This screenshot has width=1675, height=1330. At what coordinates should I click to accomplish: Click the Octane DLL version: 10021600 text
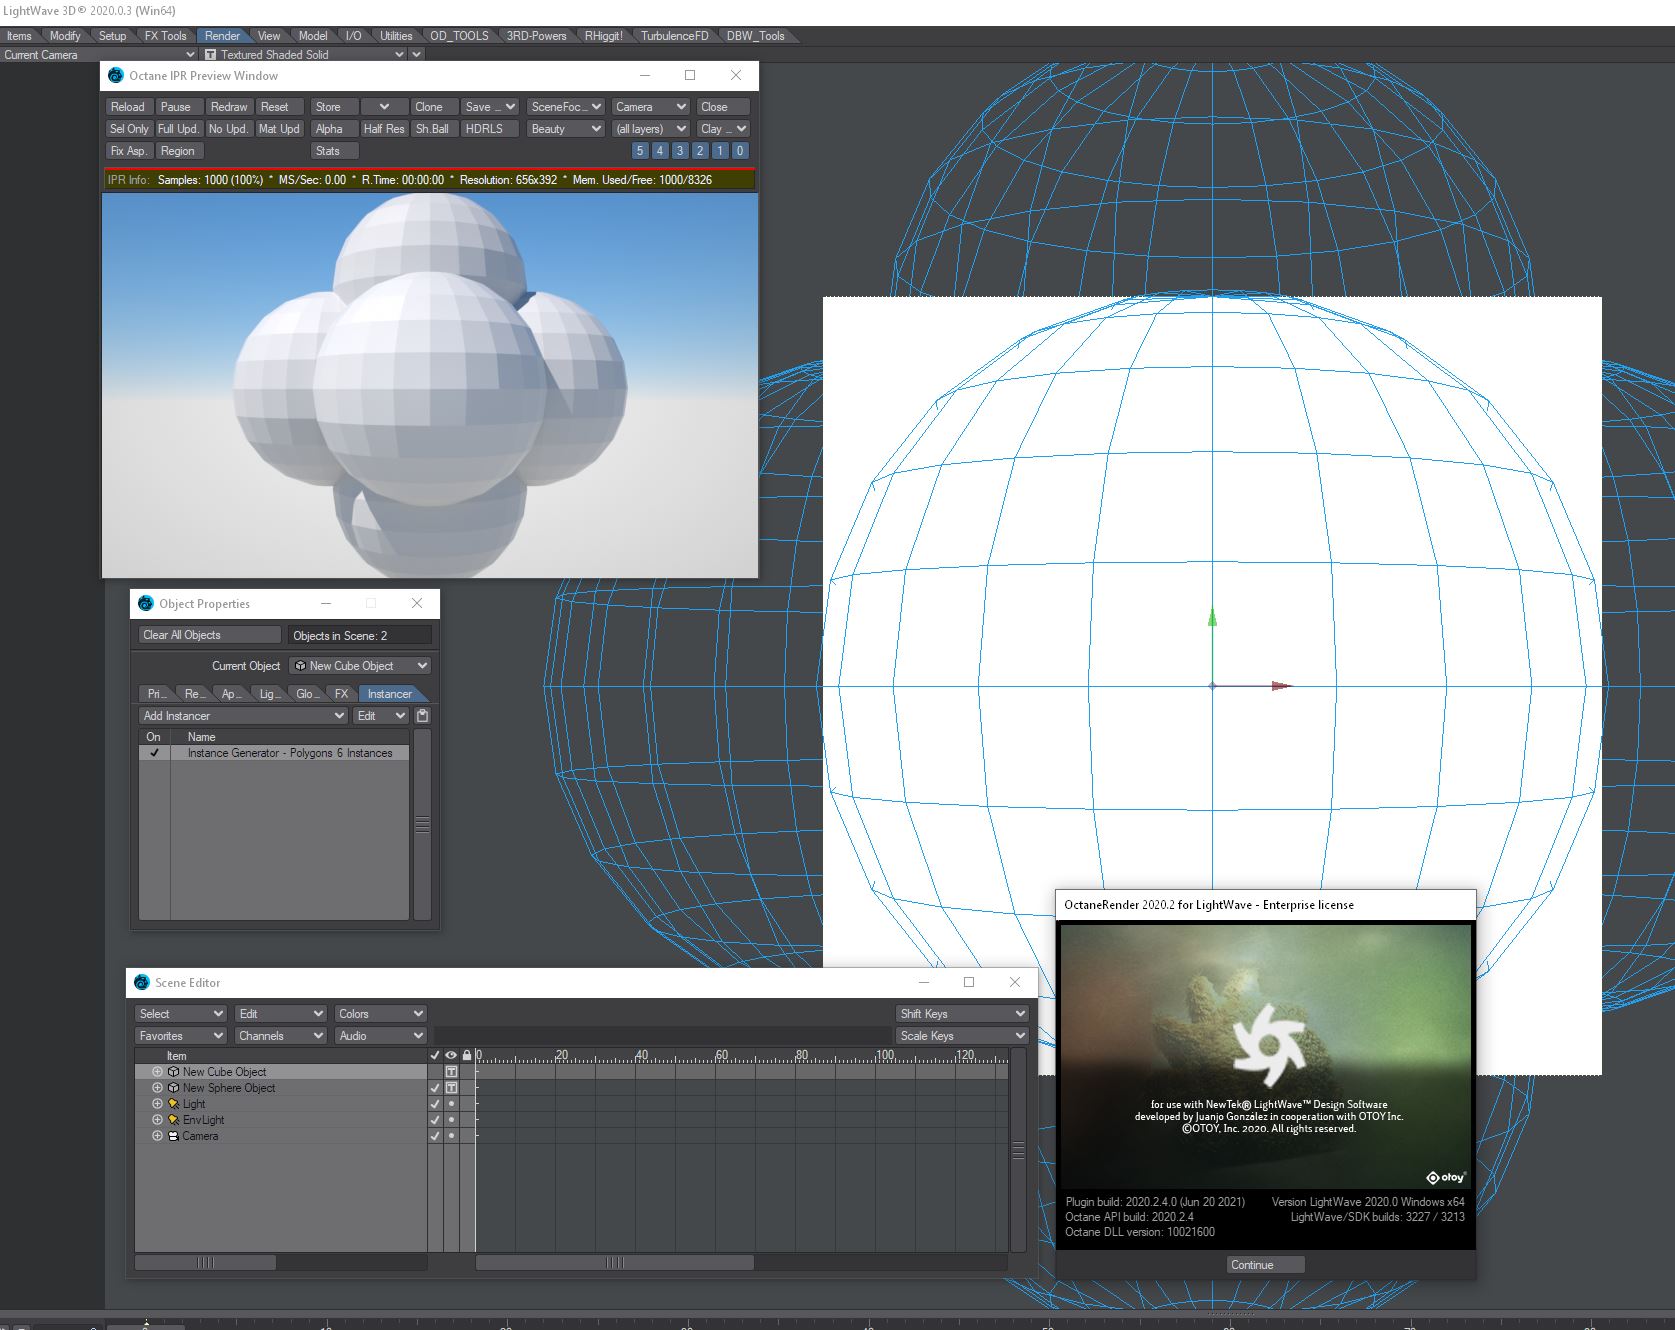click(x=1140, y=1232)
